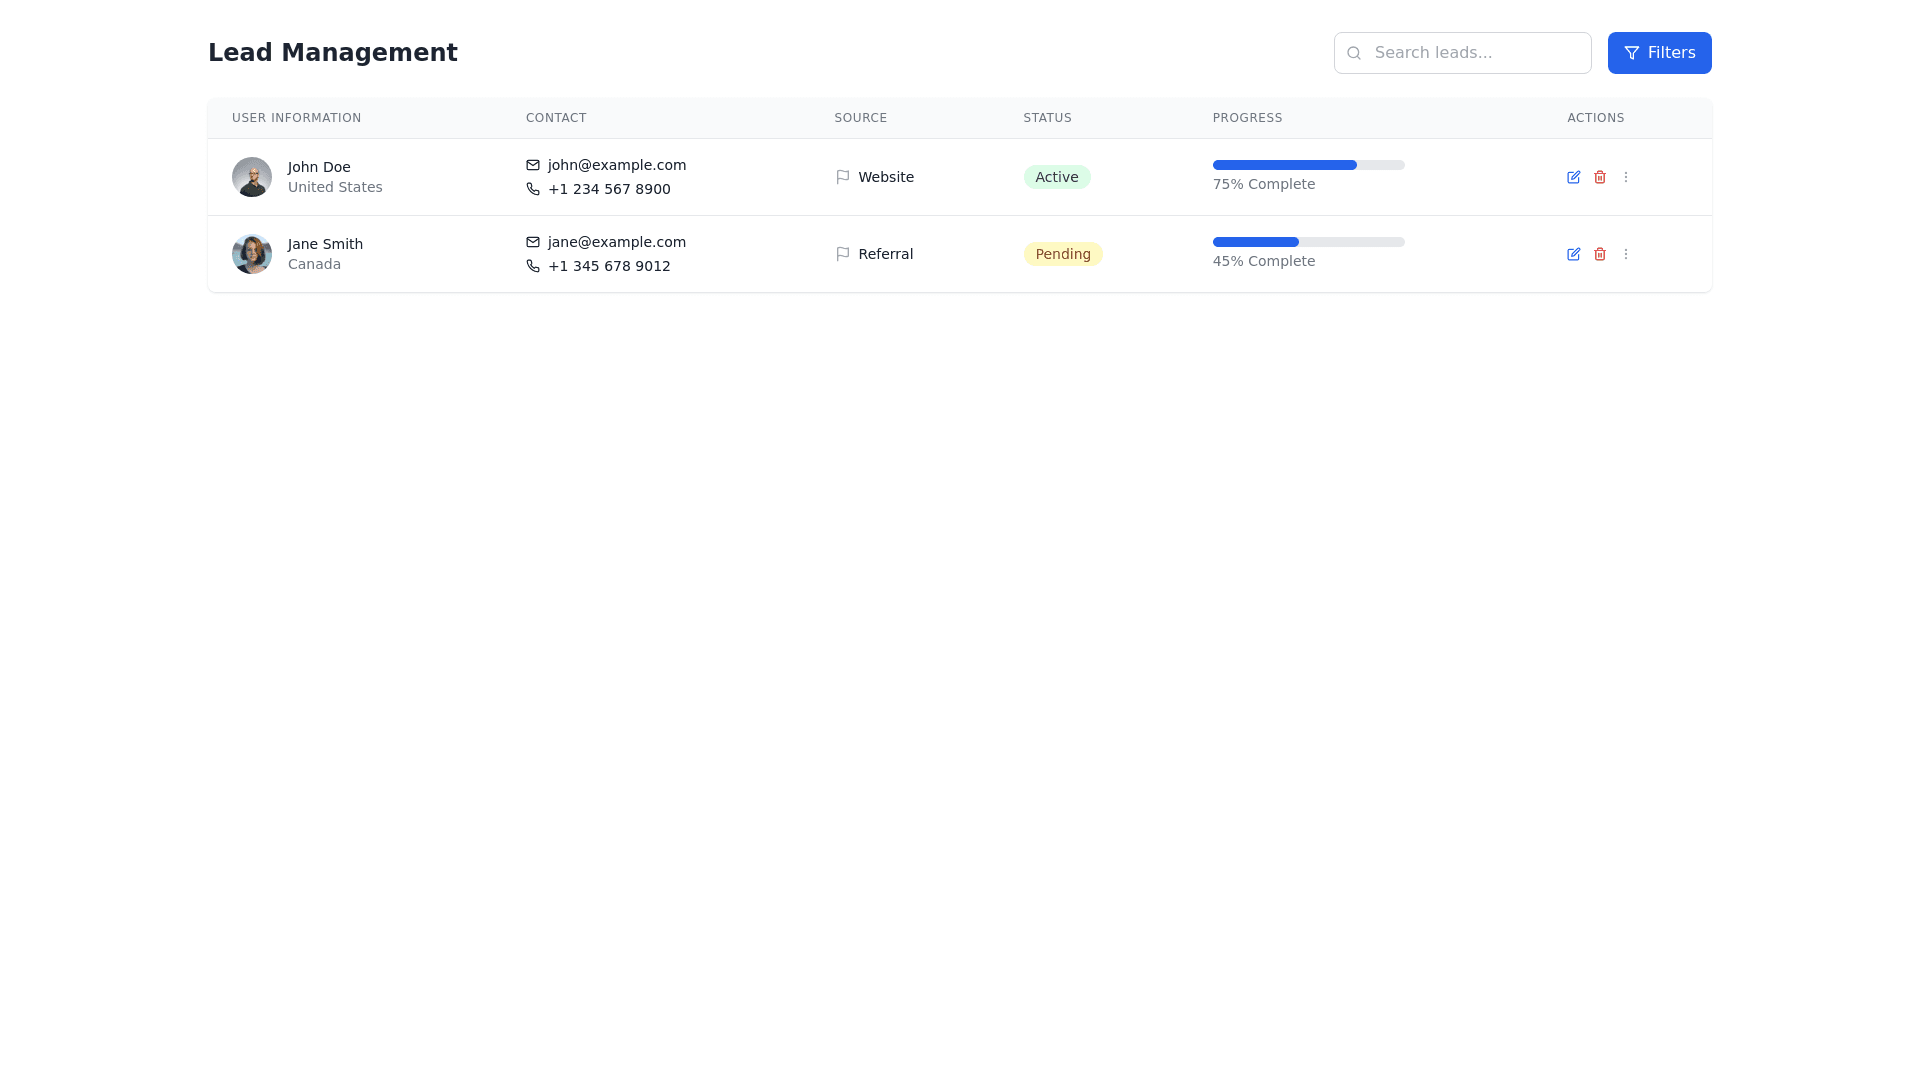Screen dimensions: 1920x1080
Task: Click the trash icon for John Doe
Action: tap(1600, 177)
